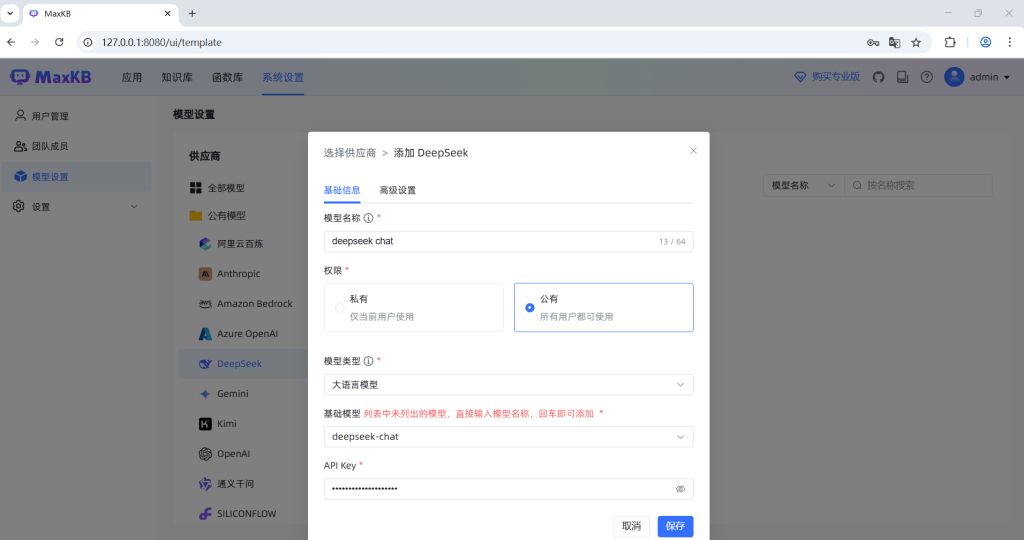The image size is (1024, 540).
Task: Click the browser password key icon
Action: pos(873,42)
